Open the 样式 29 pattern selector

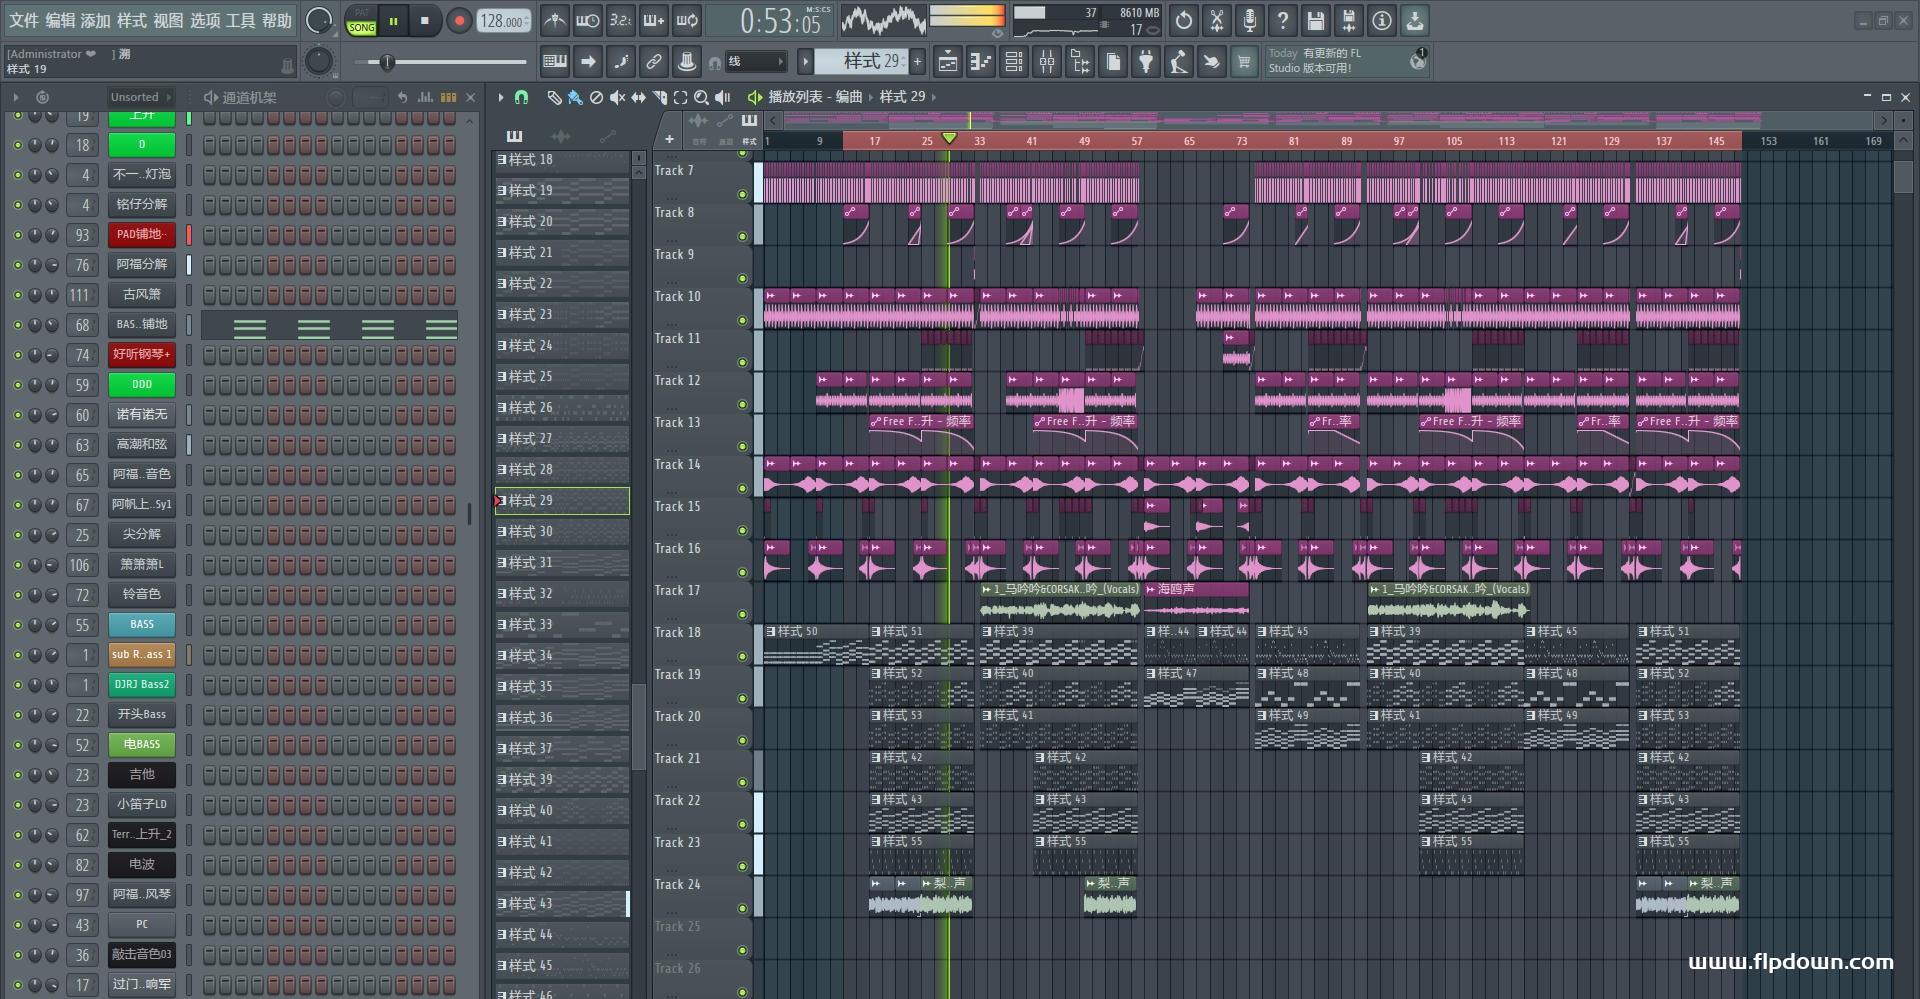tap(861, 62)
